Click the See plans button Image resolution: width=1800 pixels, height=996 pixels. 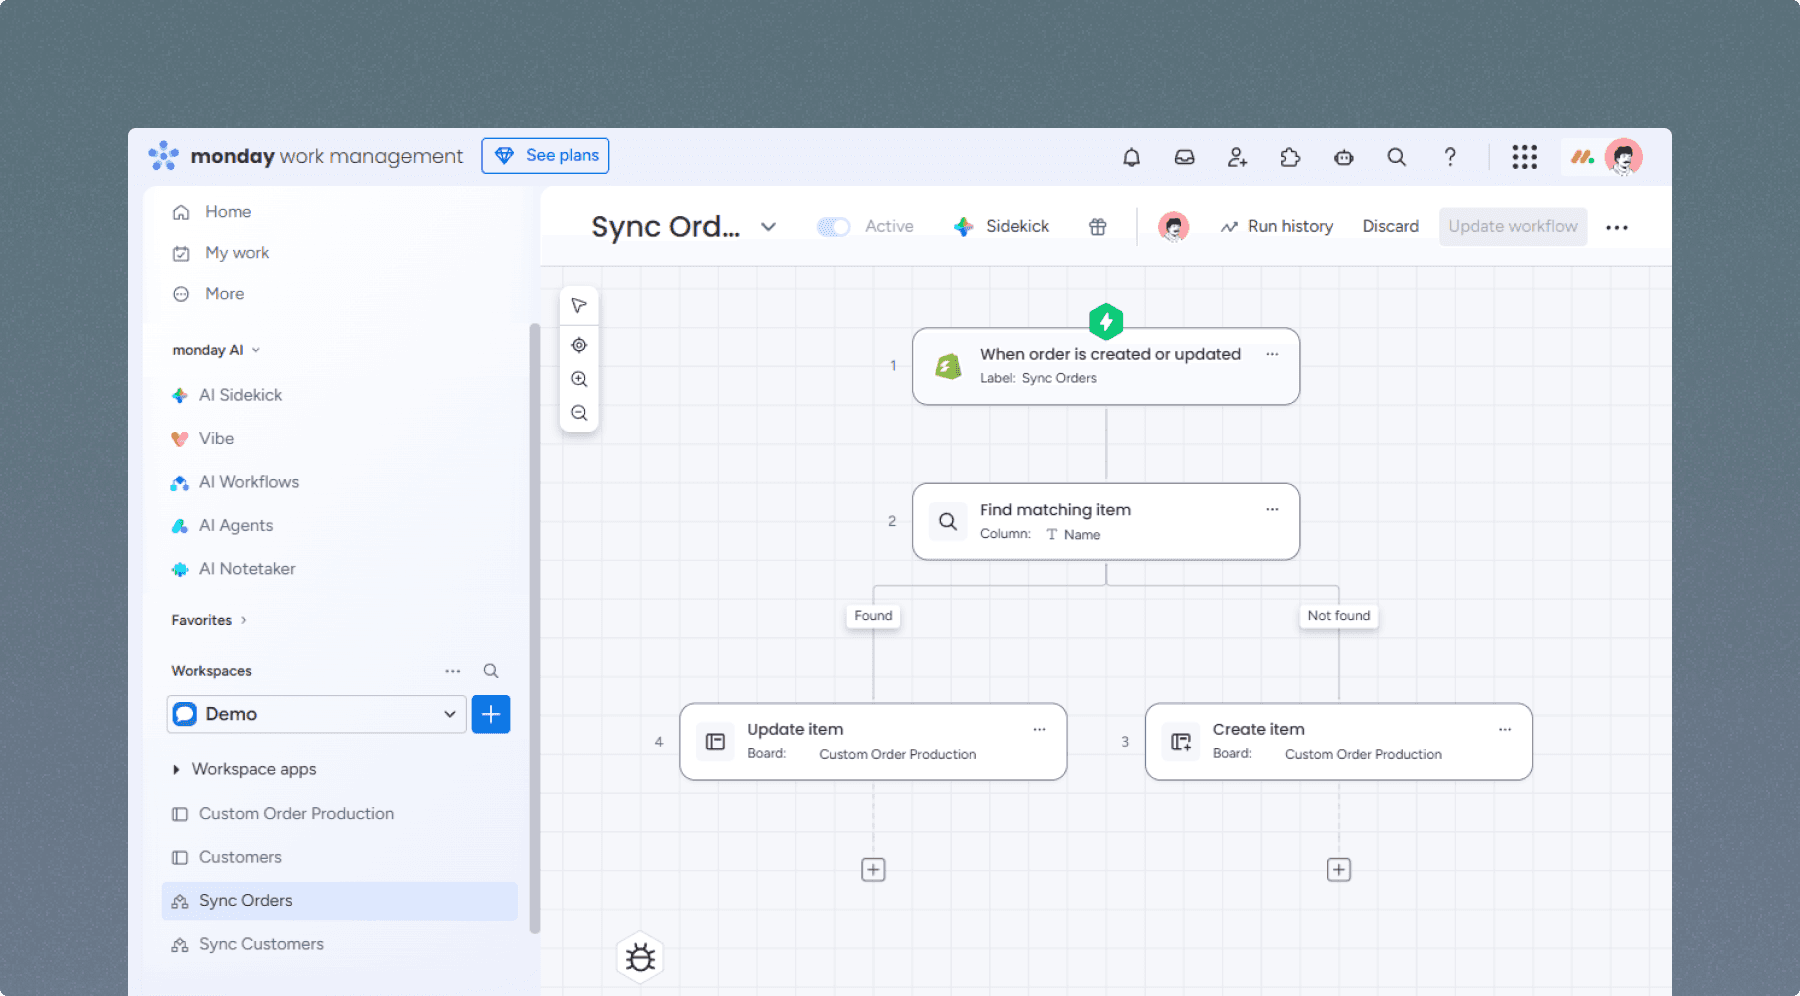(545, 156)
